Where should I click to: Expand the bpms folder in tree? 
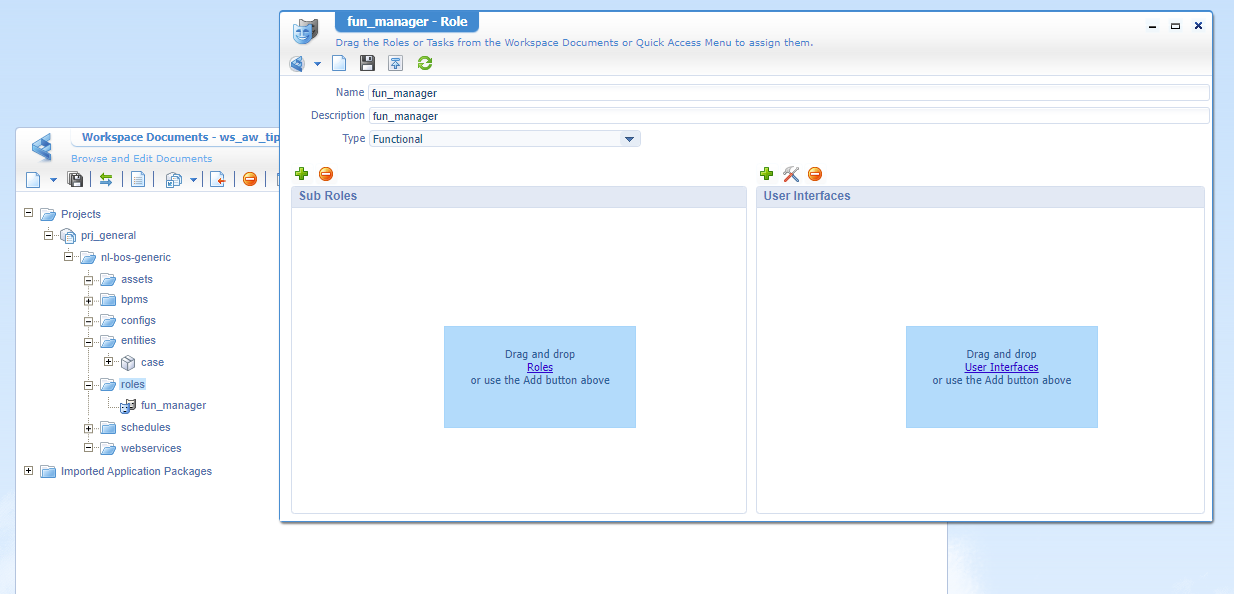coord(89,300)
